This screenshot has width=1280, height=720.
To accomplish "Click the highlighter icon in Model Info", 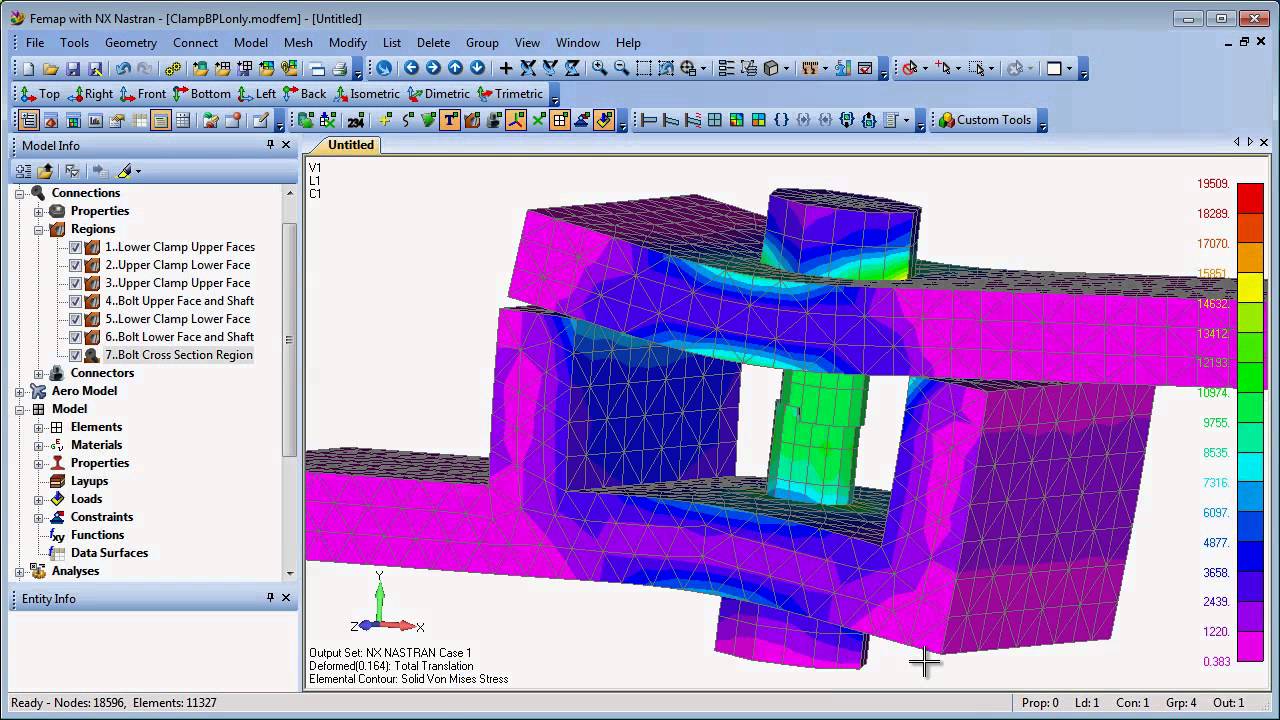I will (x=125, y=171).
